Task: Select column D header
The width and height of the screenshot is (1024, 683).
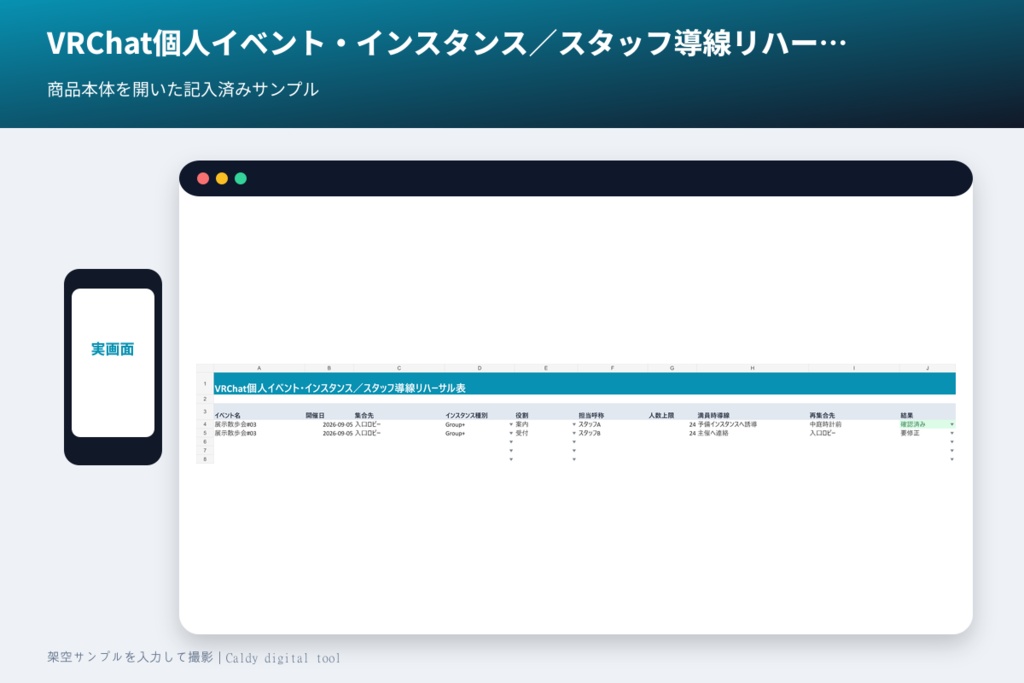Action: point(479,368)
